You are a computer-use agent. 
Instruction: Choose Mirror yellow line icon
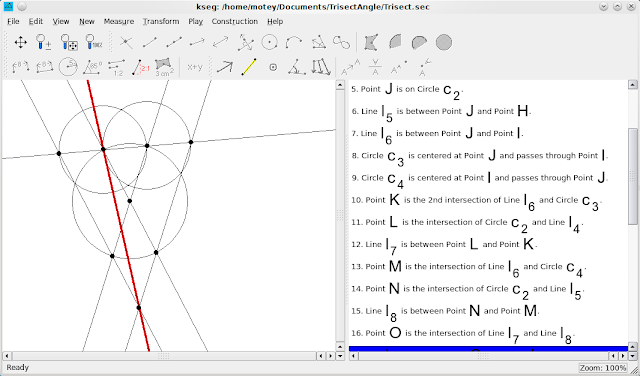[249, 67]
